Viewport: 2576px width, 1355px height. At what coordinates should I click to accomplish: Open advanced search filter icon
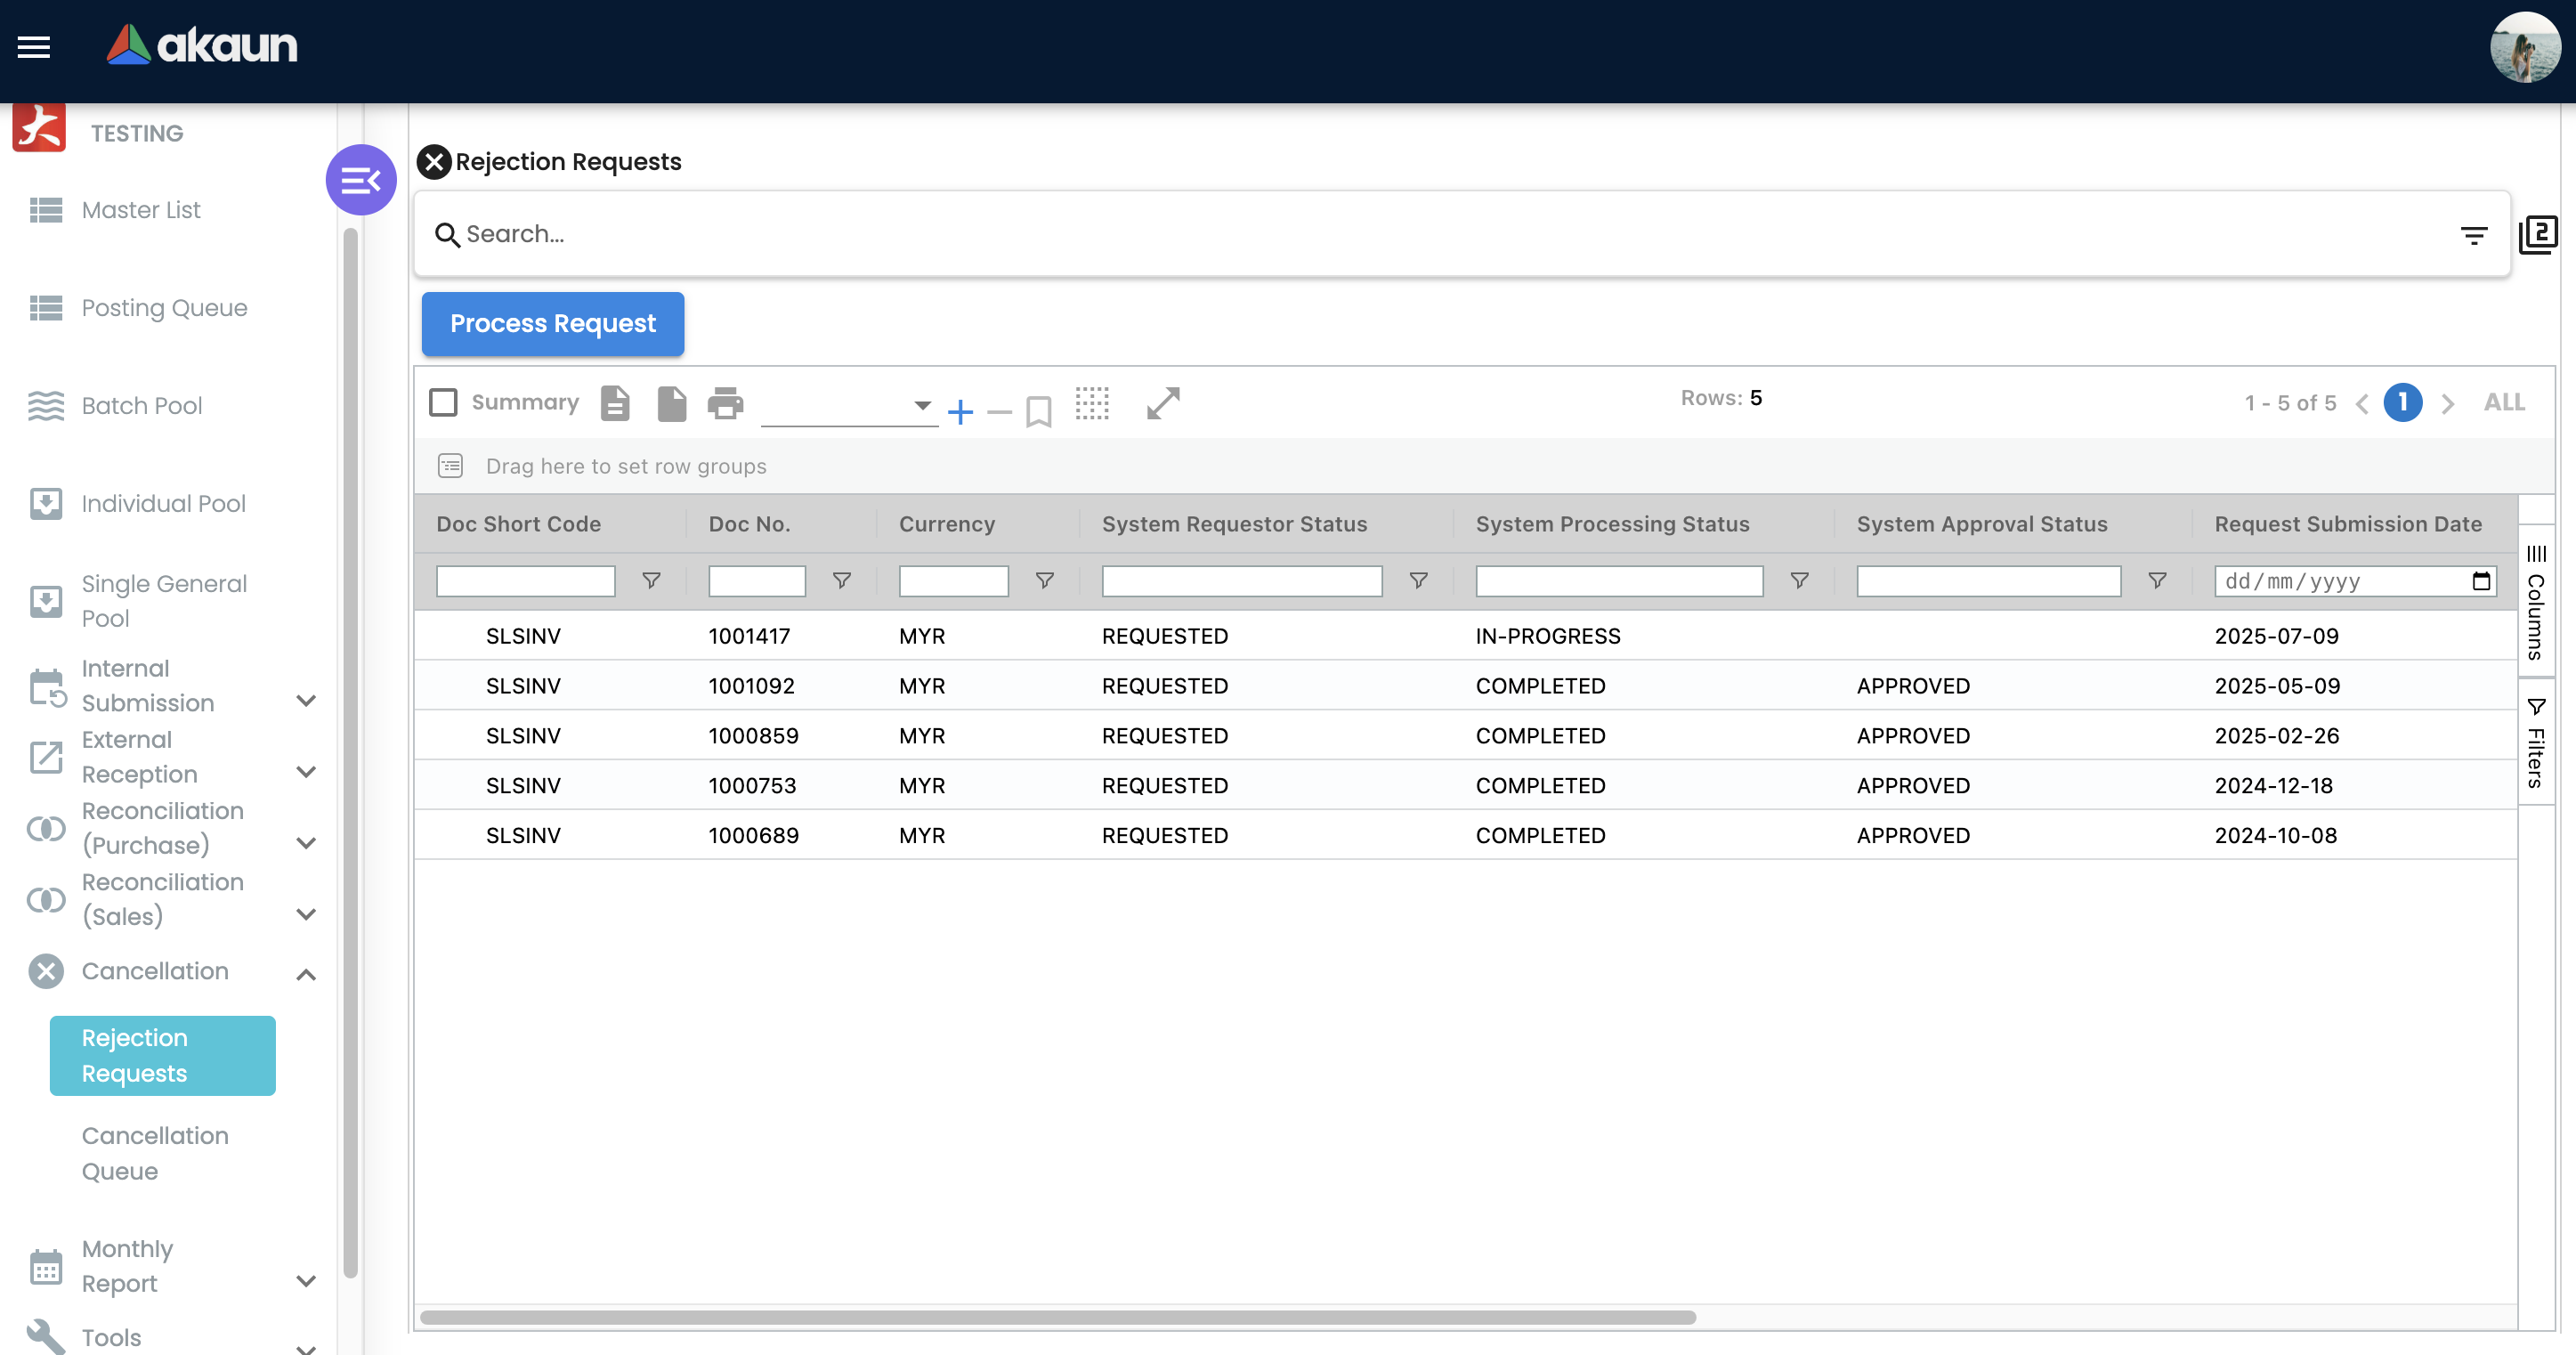point(2474,235)
